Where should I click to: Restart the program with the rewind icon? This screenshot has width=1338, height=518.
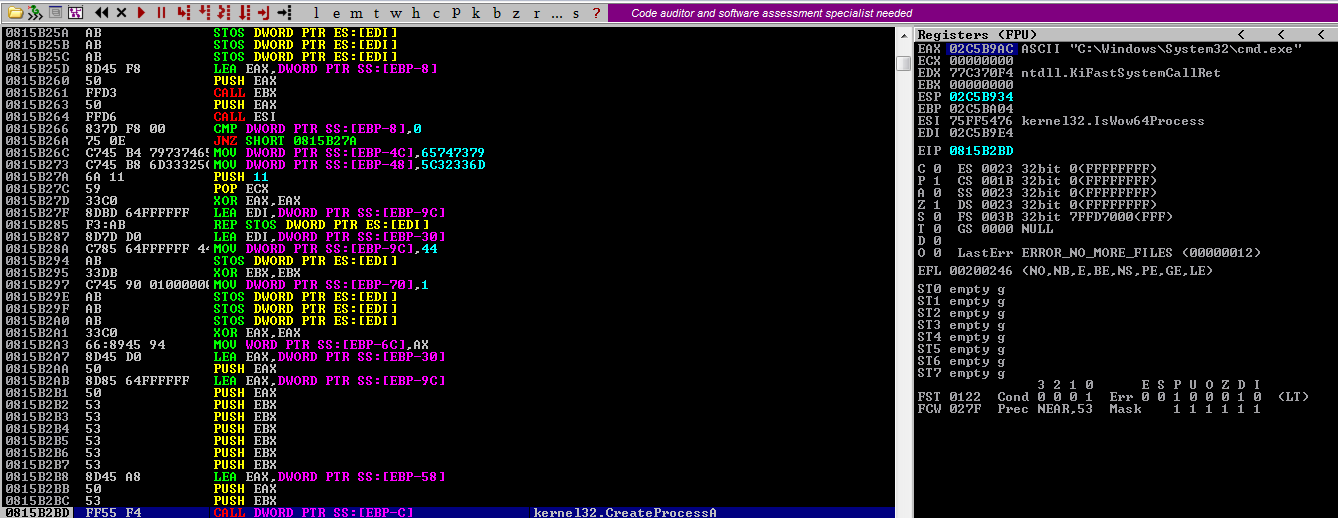[102, 13]
